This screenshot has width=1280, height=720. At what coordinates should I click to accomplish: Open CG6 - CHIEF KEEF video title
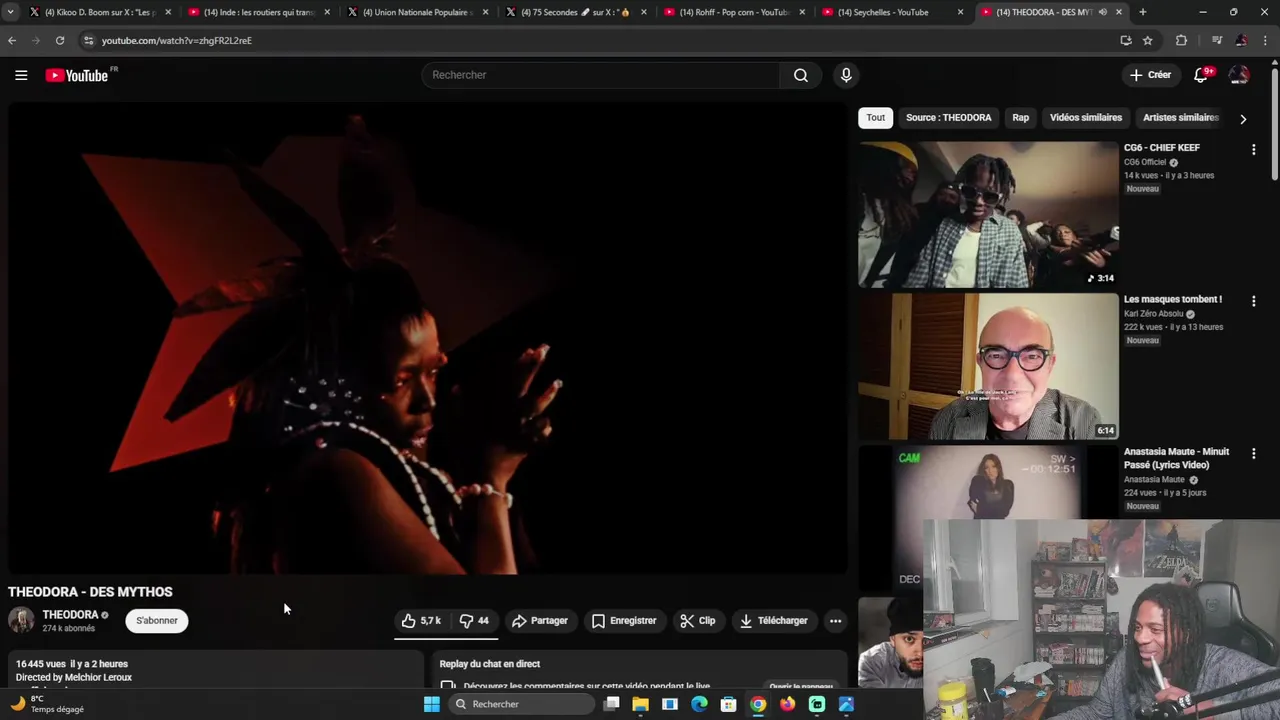(x=1161, y=148)
